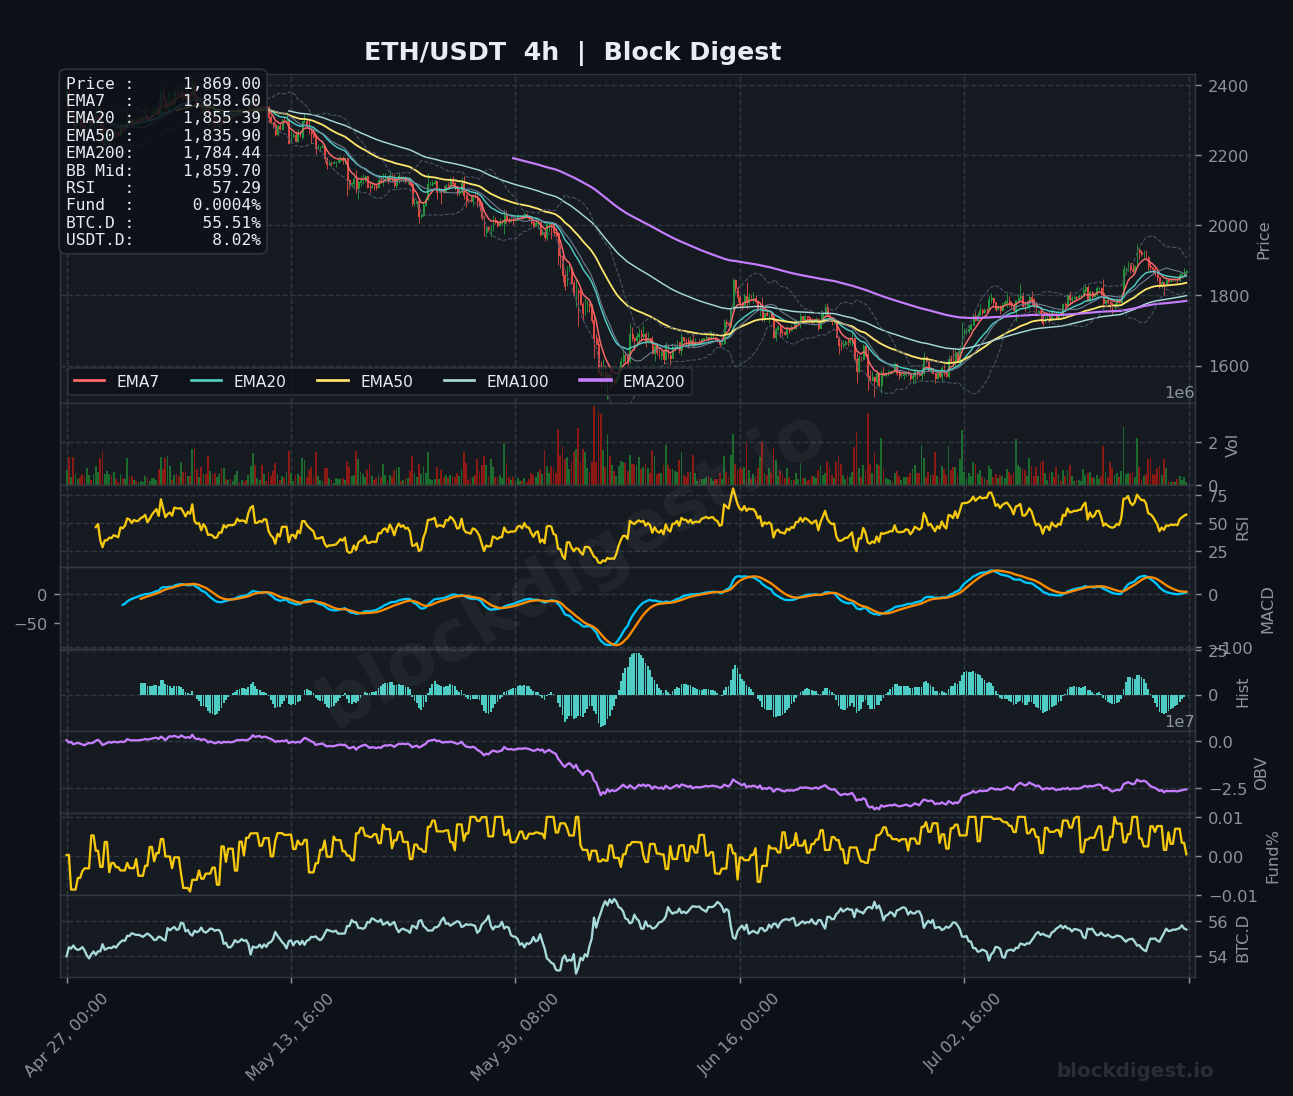Click the 2400 price axis tick
1293x1096 pixels.
click(1228, 86)
